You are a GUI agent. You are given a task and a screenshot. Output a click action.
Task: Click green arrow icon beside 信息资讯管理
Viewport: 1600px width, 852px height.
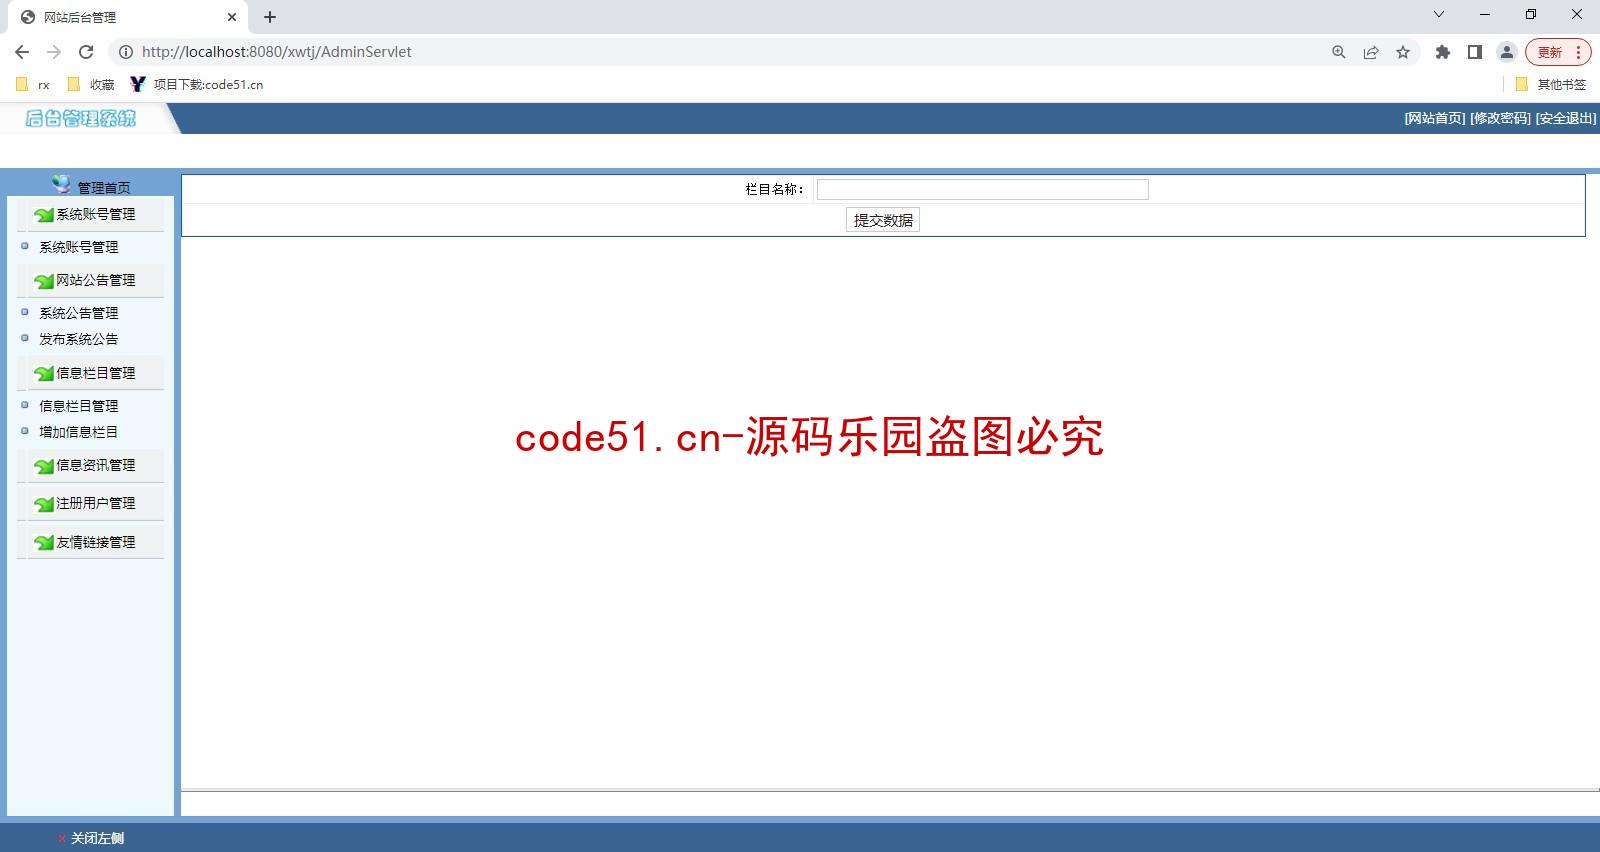(44, 466)
